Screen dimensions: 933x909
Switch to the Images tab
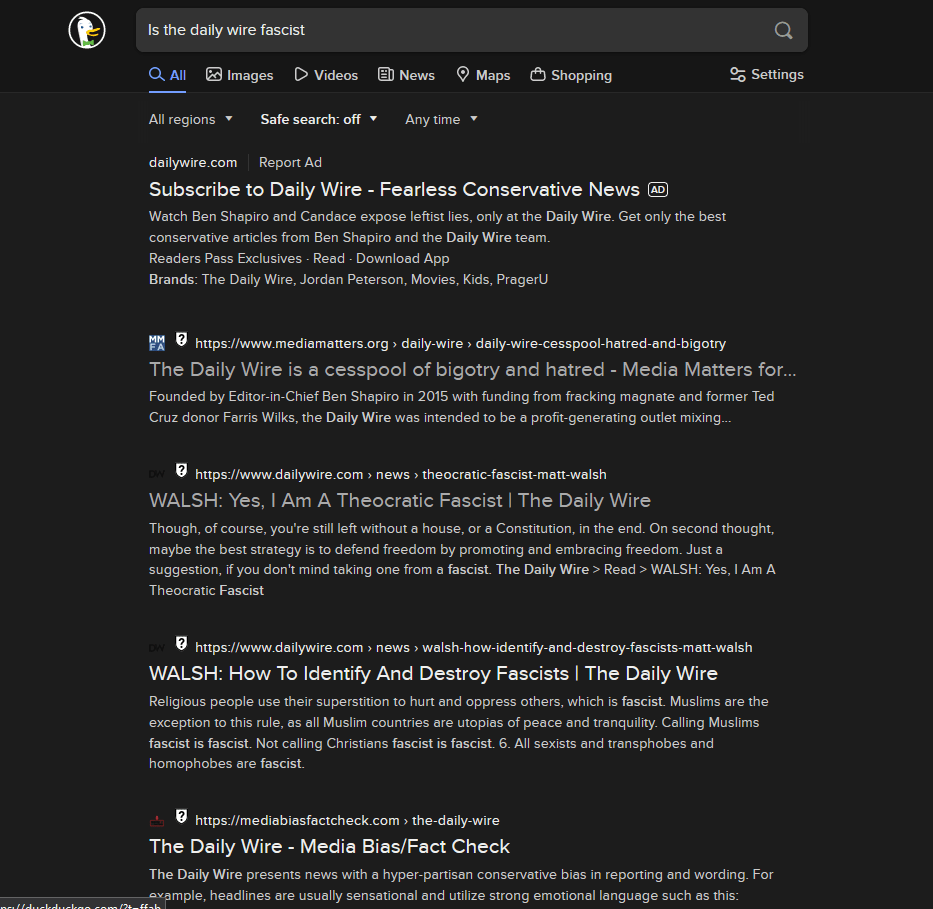(x=239, y=75)
